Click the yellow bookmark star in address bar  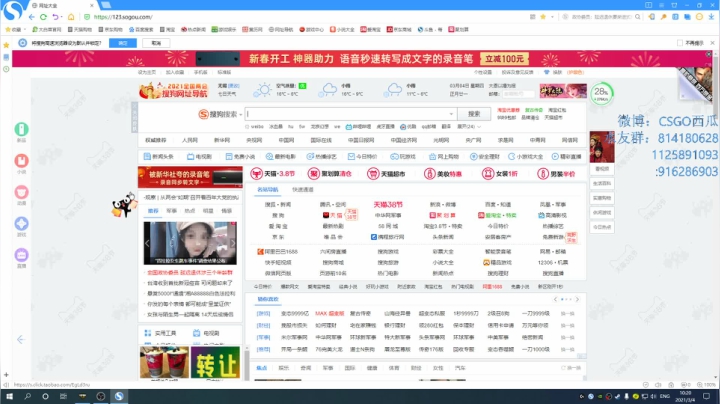click(x=543, y=17)
